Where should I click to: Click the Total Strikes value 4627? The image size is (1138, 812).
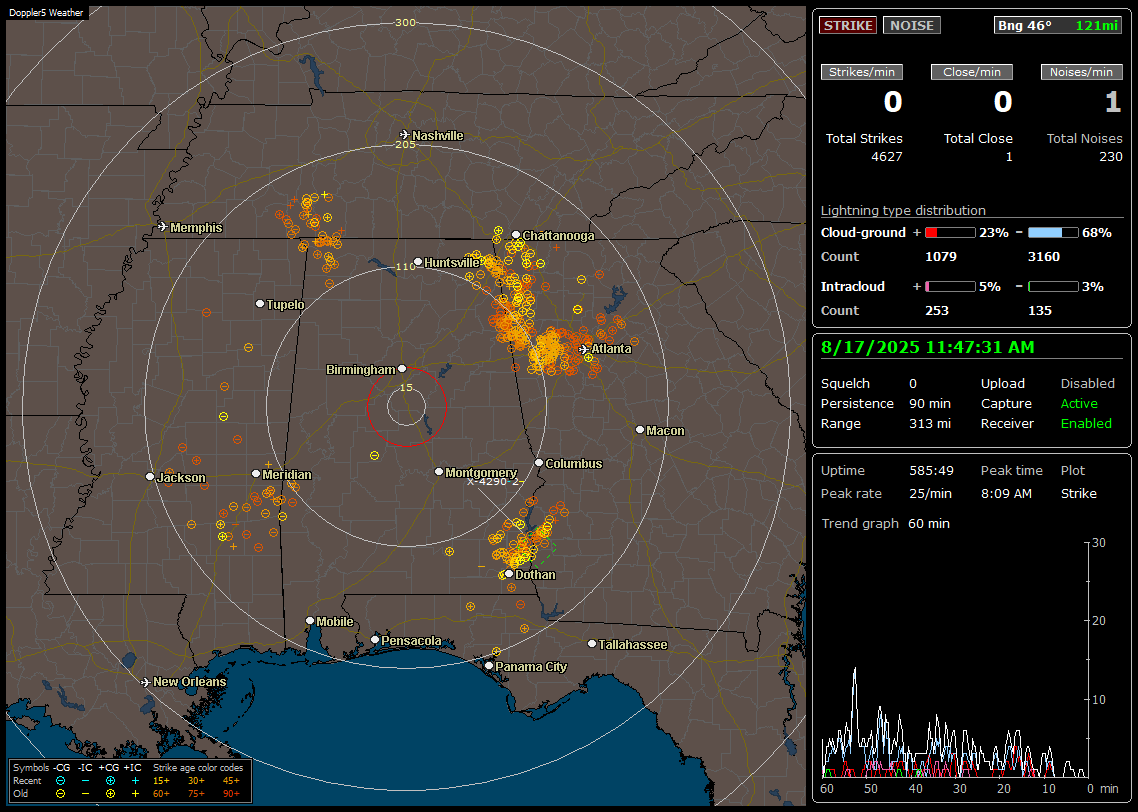886,157
